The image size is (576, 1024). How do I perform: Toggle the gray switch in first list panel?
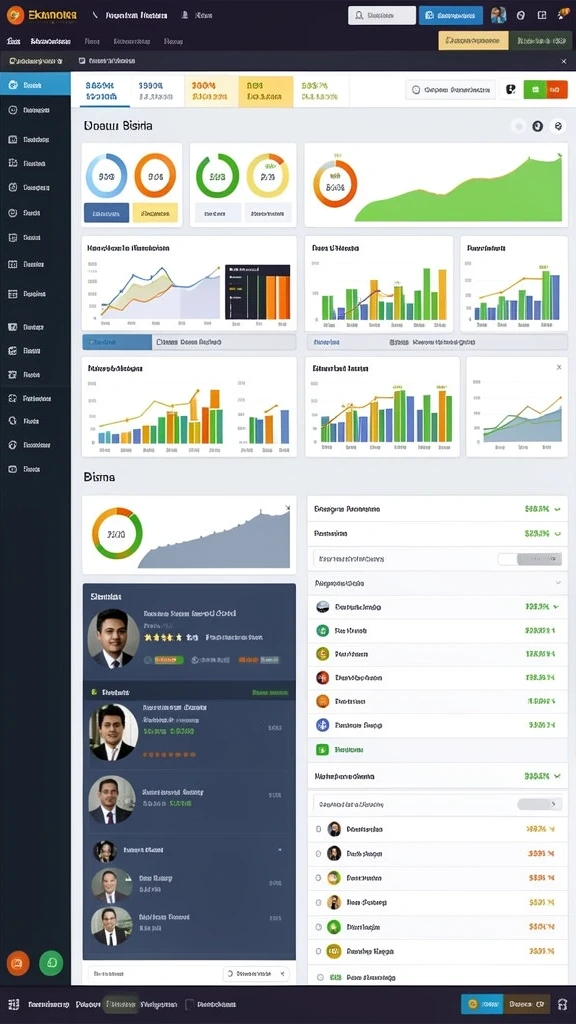pos(530,559)
